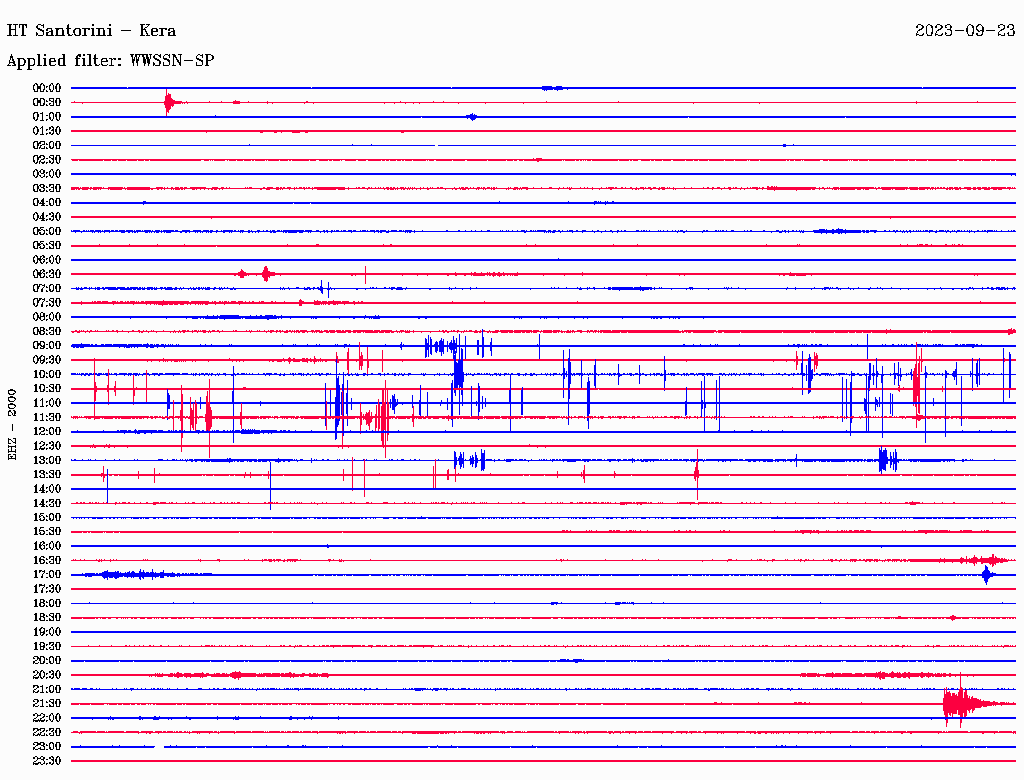Select the 11:00 time label
Viewport: 1024px width, 780px height.
(x=47, y=403)
